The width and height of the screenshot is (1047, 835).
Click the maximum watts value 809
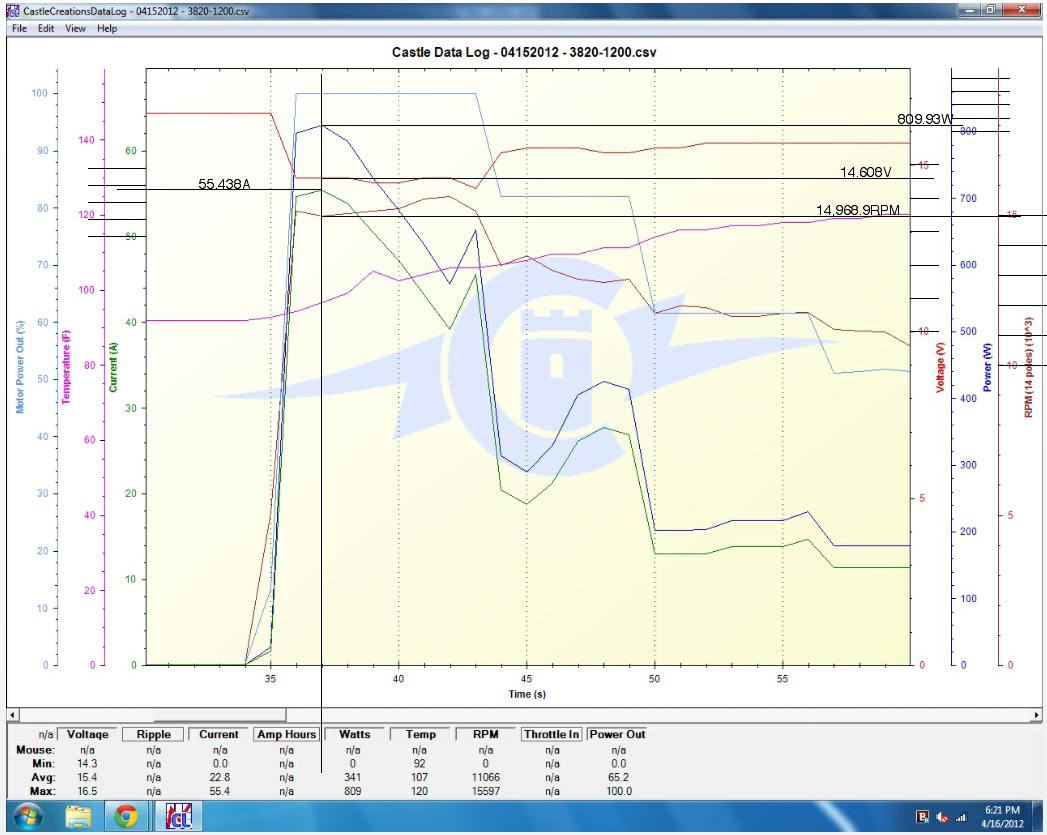(x=353, y=792)
